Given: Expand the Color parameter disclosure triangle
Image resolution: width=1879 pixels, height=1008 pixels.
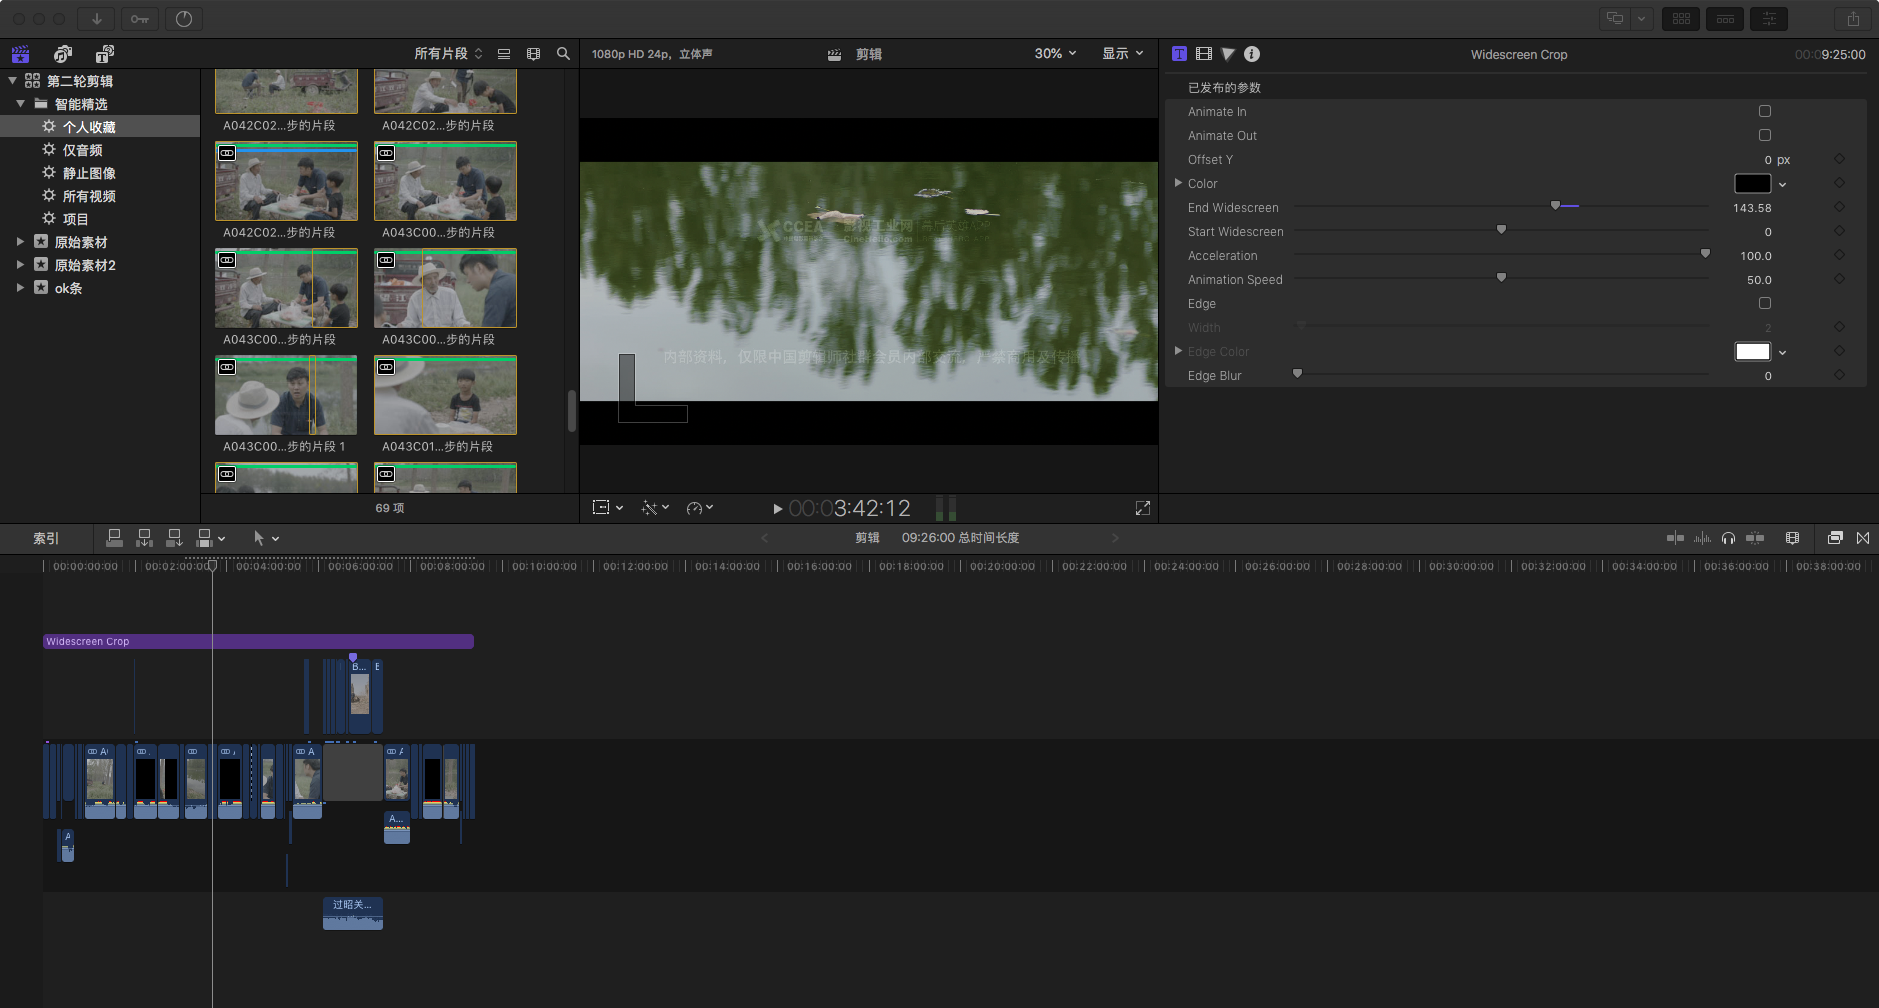Looking at the screenshot, I should pyautogui.click(x=1178, y=183).
